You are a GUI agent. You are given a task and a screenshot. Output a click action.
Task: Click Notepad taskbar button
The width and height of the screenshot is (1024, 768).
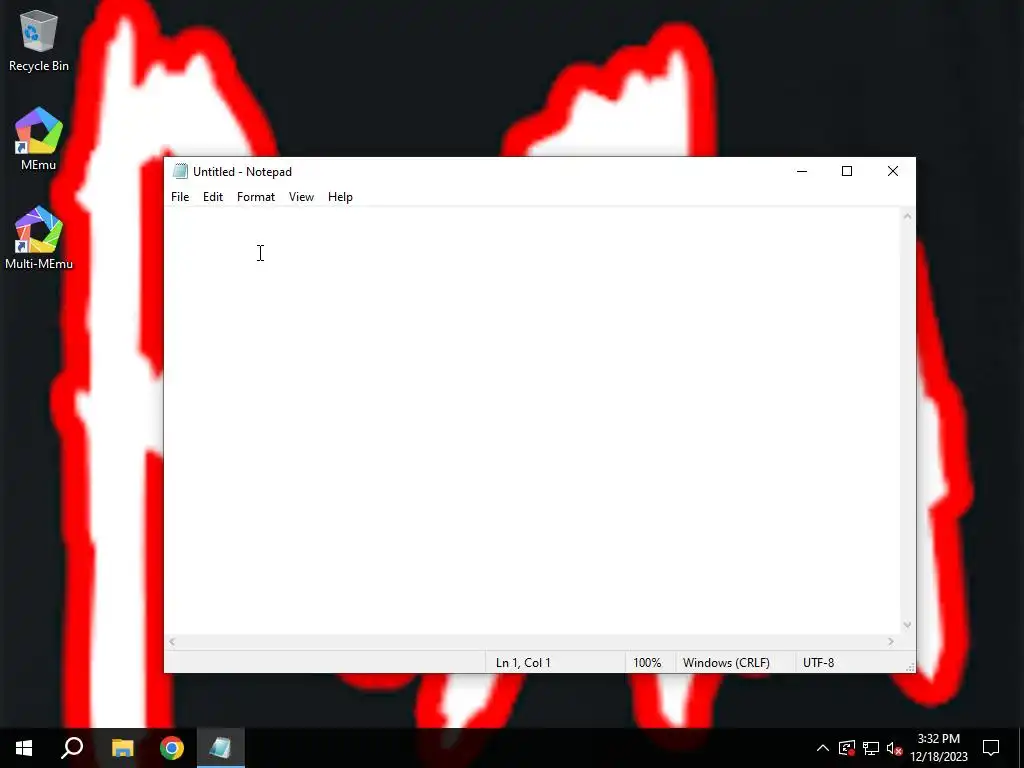coord(221,748)
